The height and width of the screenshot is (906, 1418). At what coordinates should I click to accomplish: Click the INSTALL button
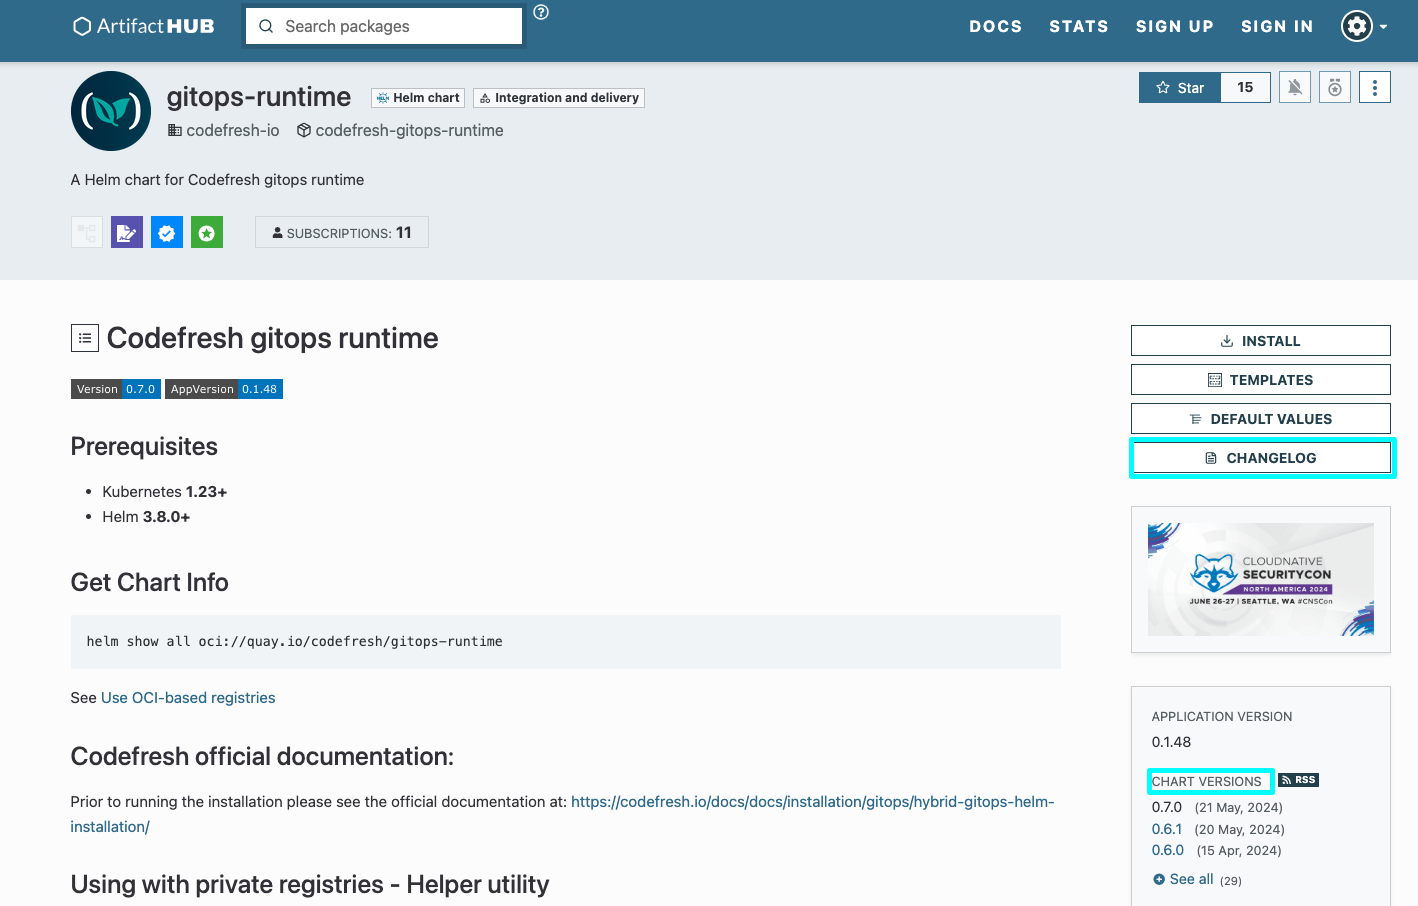pos(1260,341)
